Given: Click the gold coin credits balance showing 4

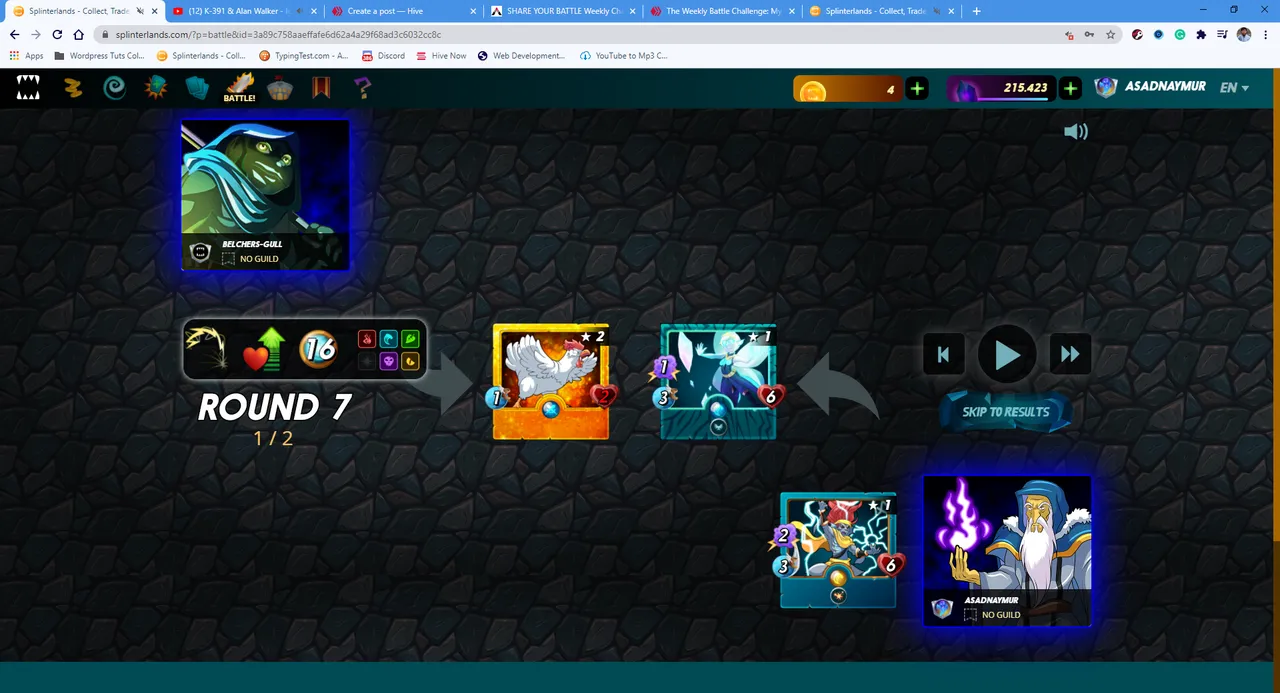Looking at the screenshot, I should (x=848, y=89).
